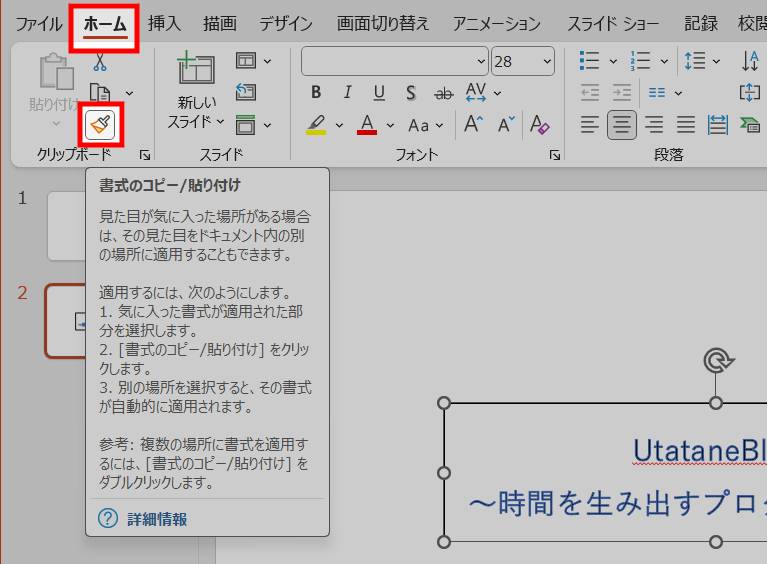Switch to the 挿入 tab
This screenshot has width=767, height=564.
[164, 23]
